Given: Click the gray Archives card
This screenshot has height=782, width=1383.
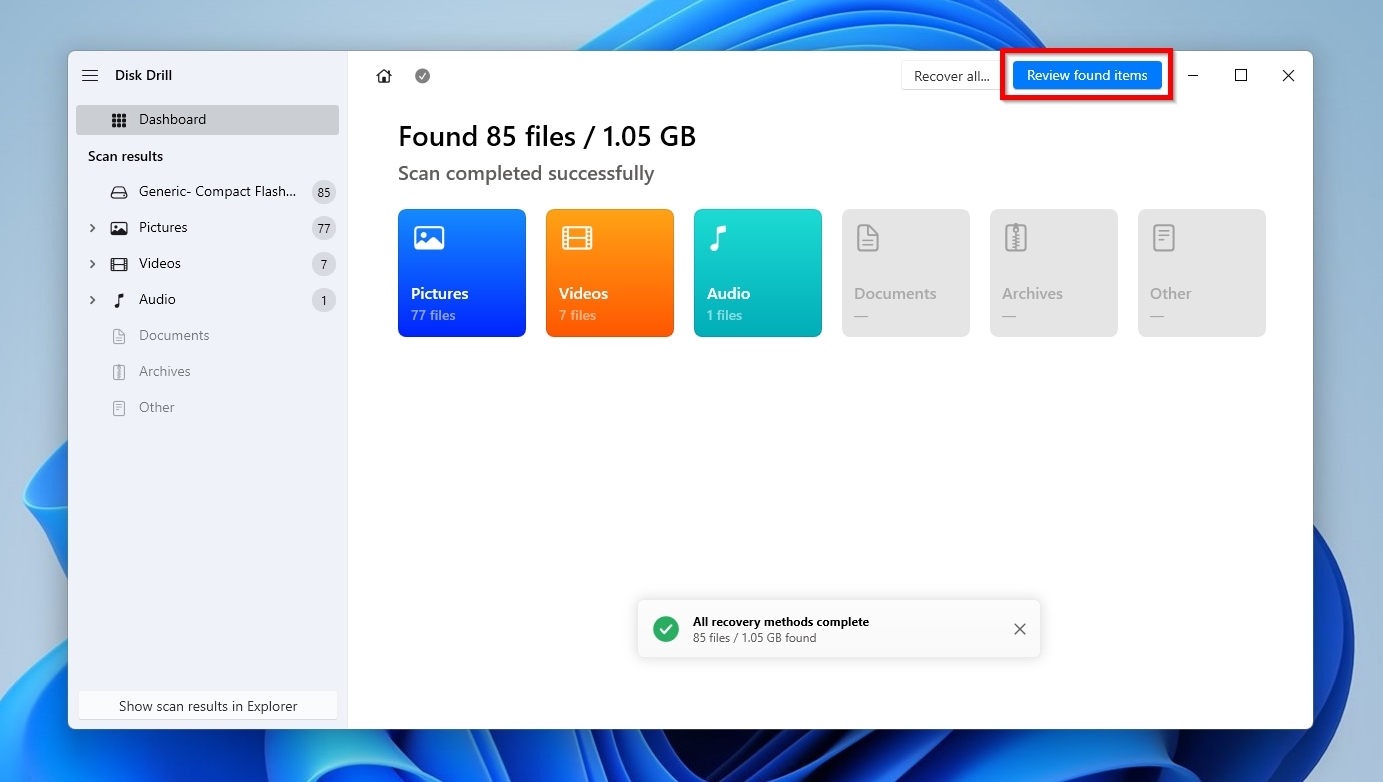Looking at the screenshot, I should coord(1054,273).
